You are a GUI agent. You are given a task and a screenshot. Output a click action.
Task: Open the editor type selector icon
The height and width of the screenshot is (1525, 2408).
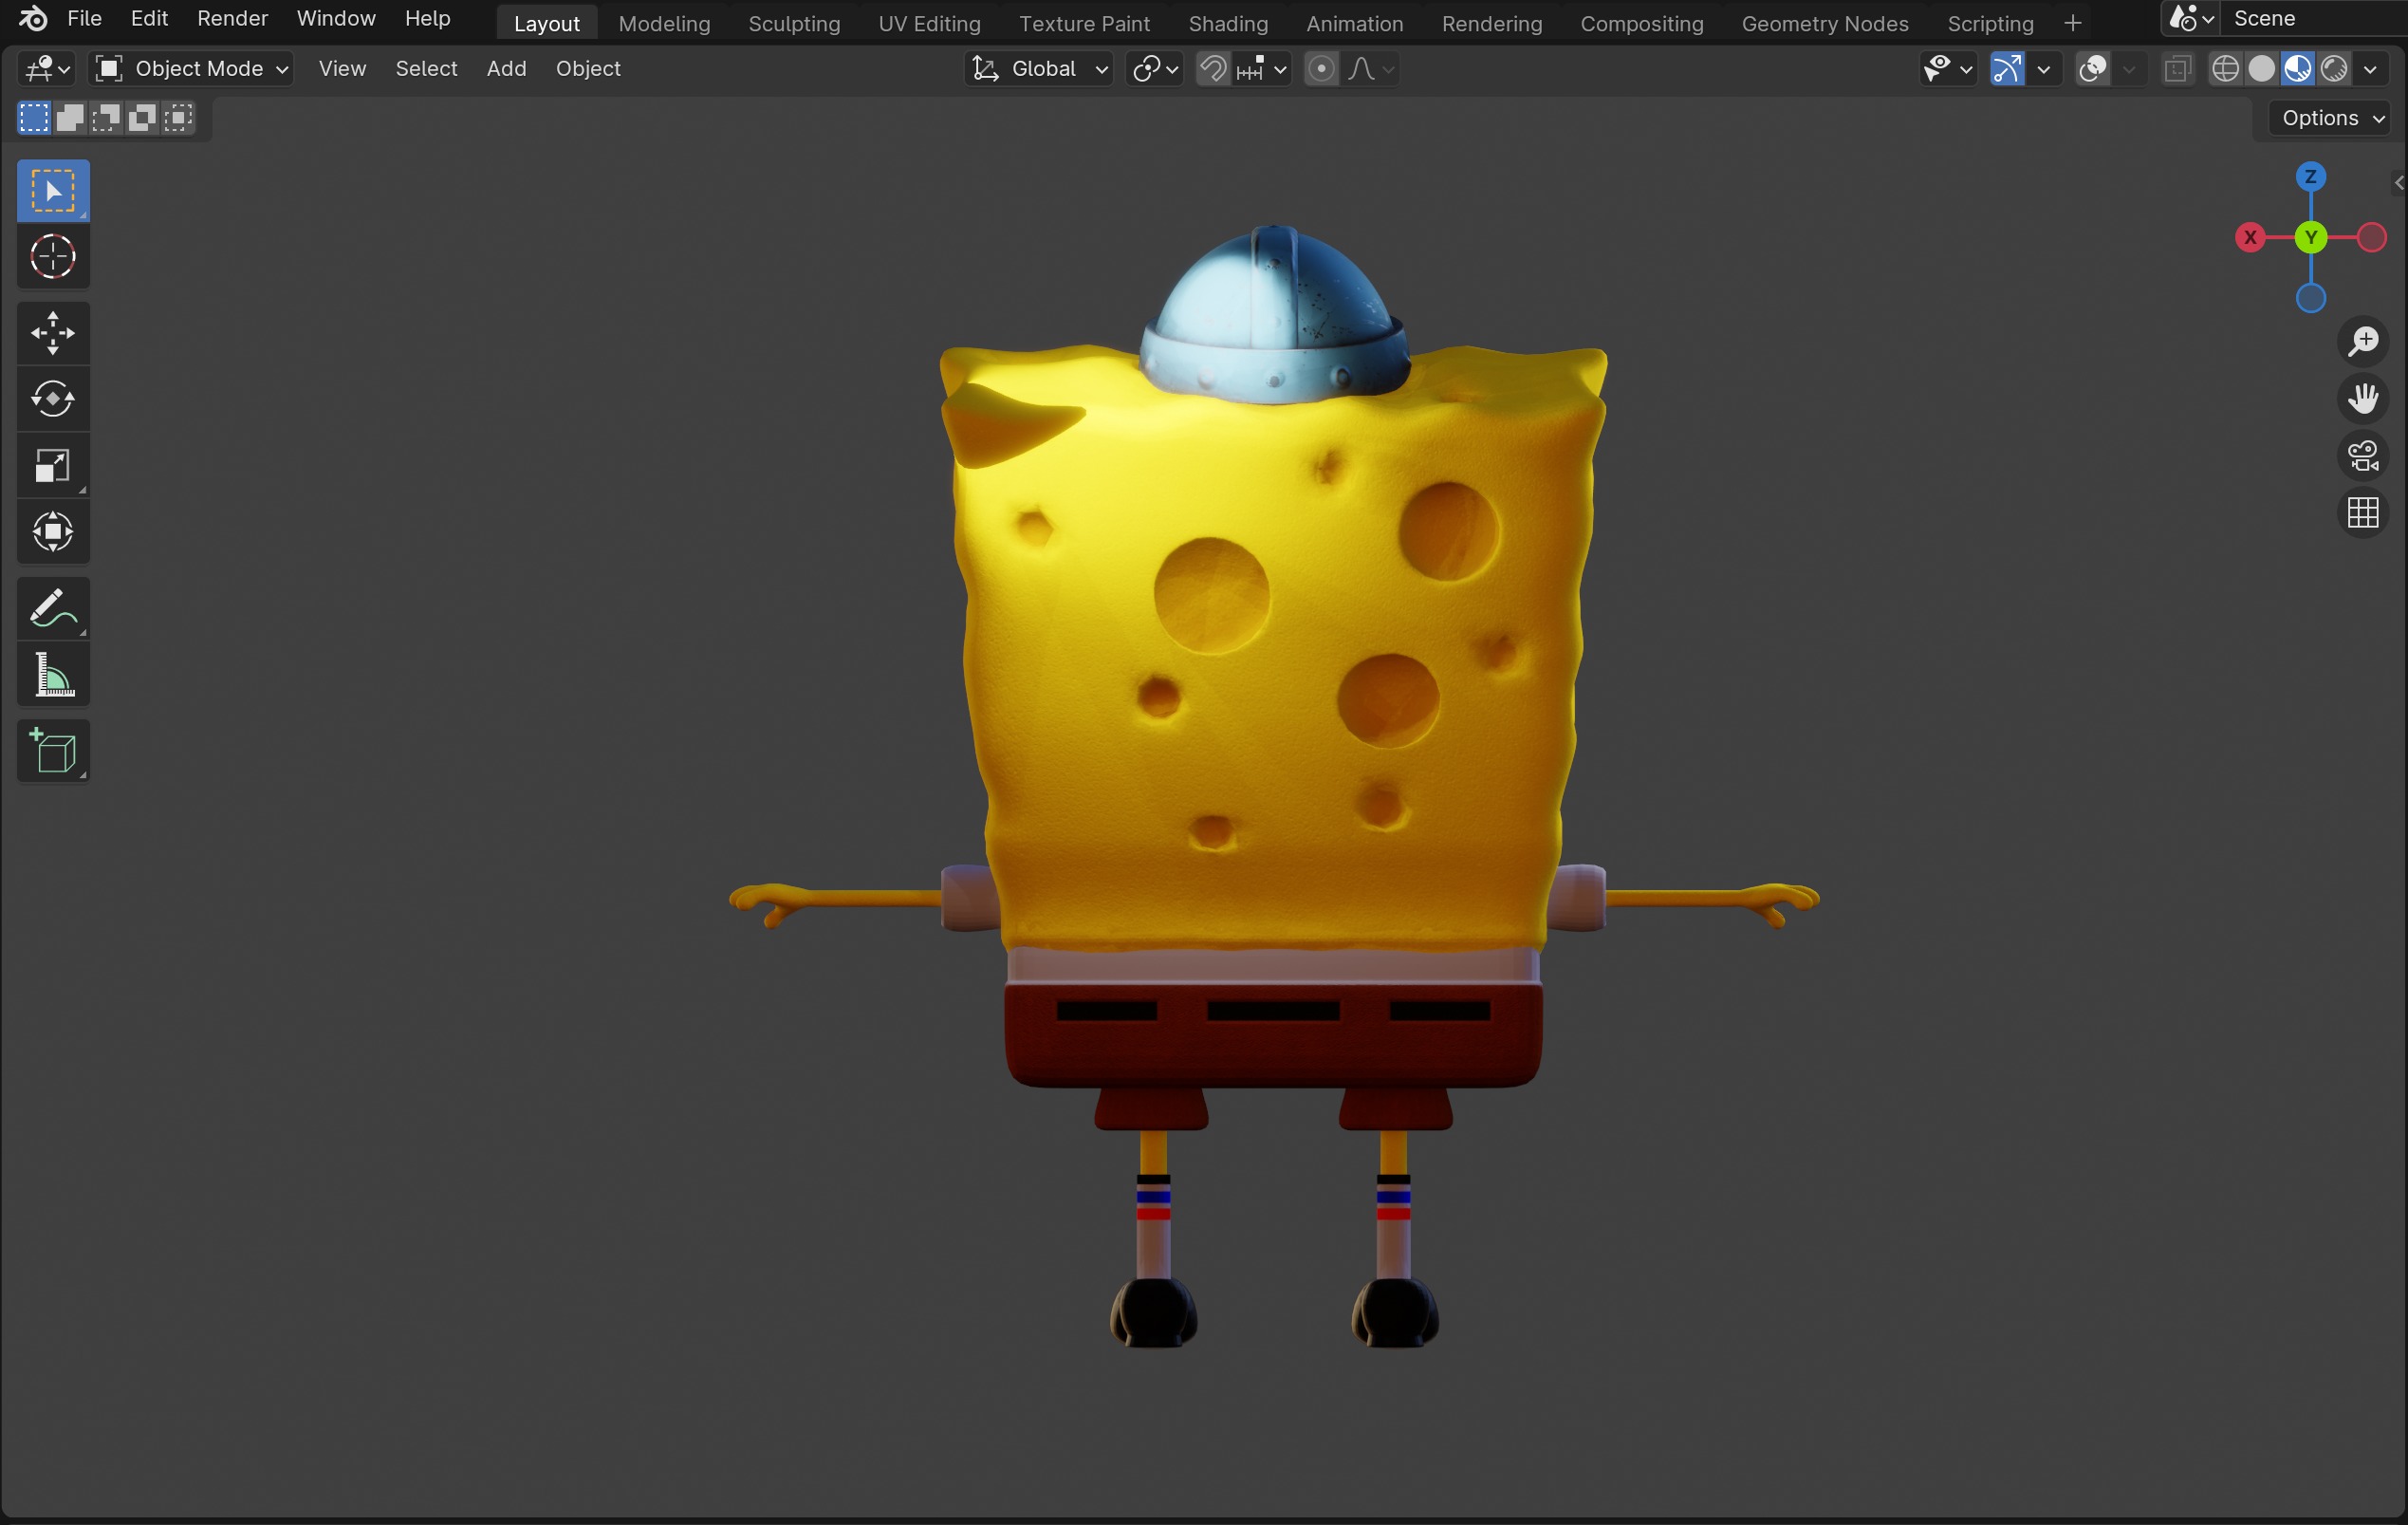[x=46, y=68]
